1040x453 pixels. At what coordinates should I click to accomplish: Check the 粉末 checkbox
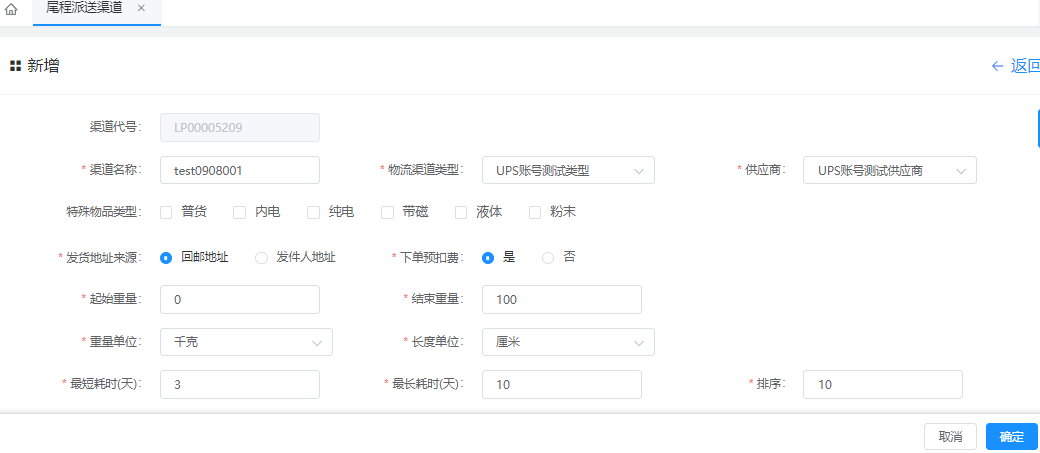pyautogui.click(x=535, y=212)
